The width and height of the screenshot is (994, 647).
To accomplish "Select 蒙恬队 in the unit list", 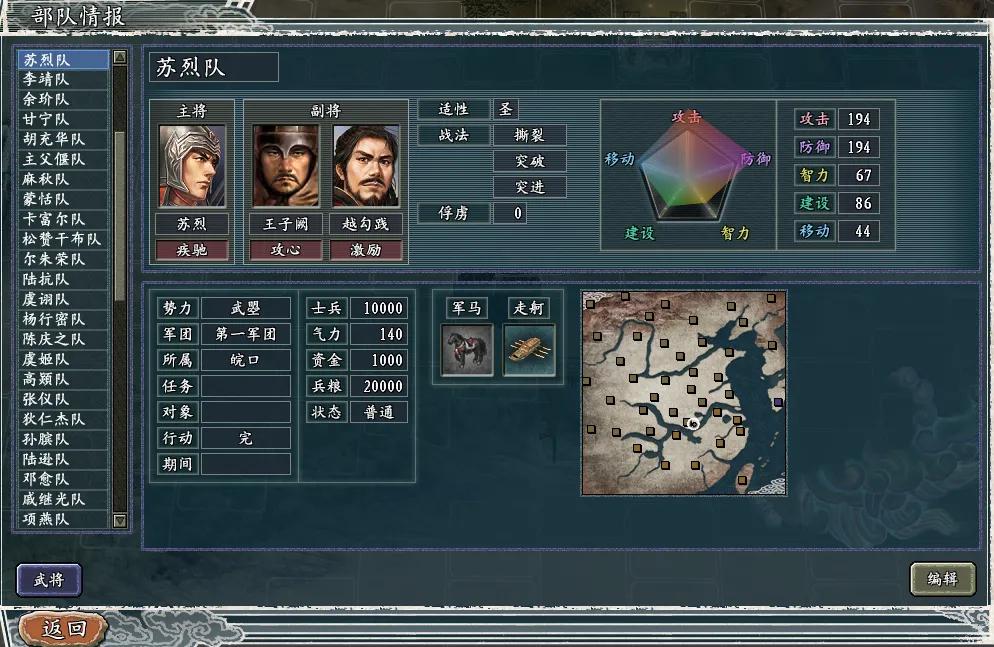I will click(63, 199).
